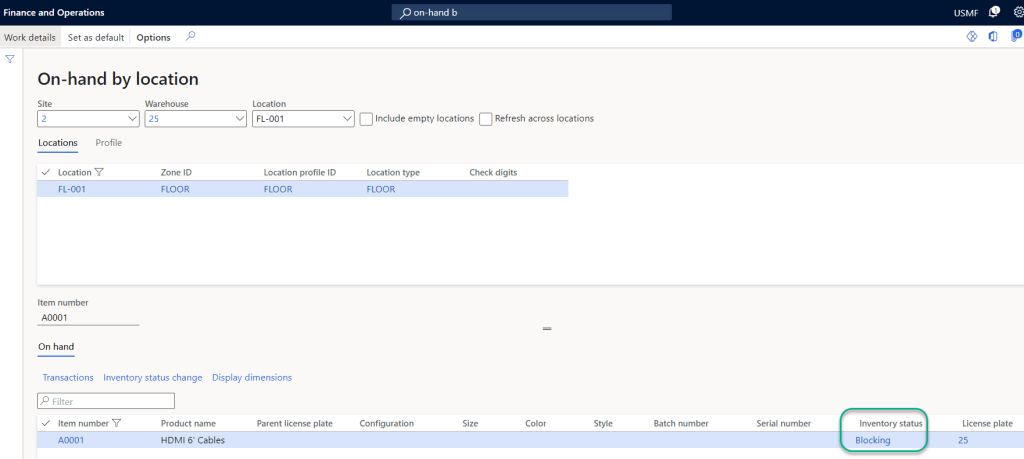Enable Include empty locations checkbox
The width and height of the screenshot is (1024, 459).
click(x=366, y=118)
